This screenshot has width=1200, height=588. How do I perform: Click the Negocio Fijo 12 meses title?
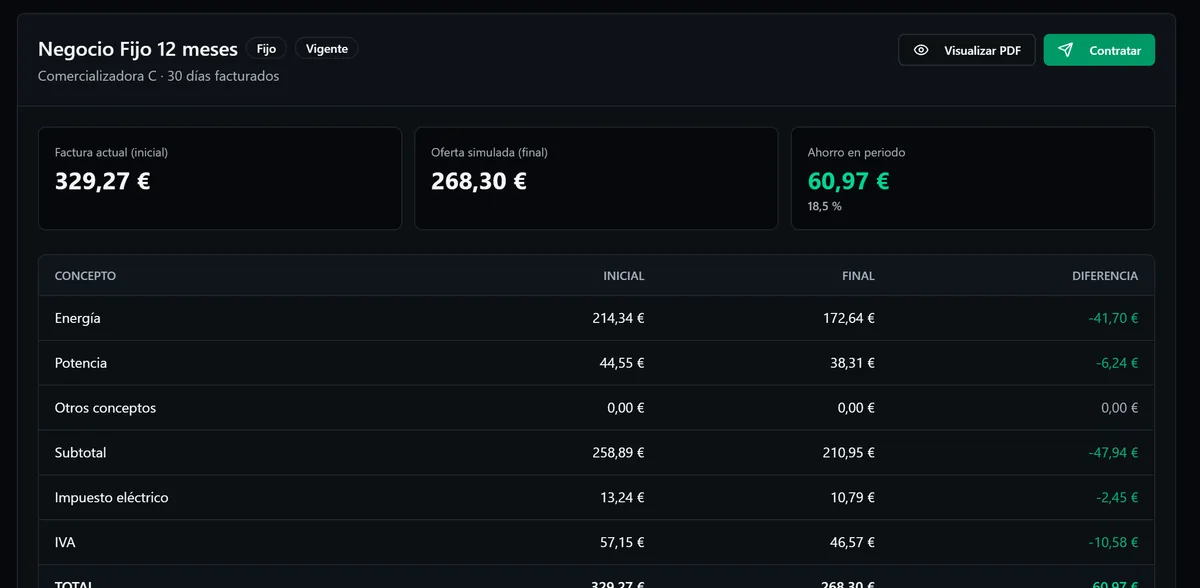pos(138,49)
